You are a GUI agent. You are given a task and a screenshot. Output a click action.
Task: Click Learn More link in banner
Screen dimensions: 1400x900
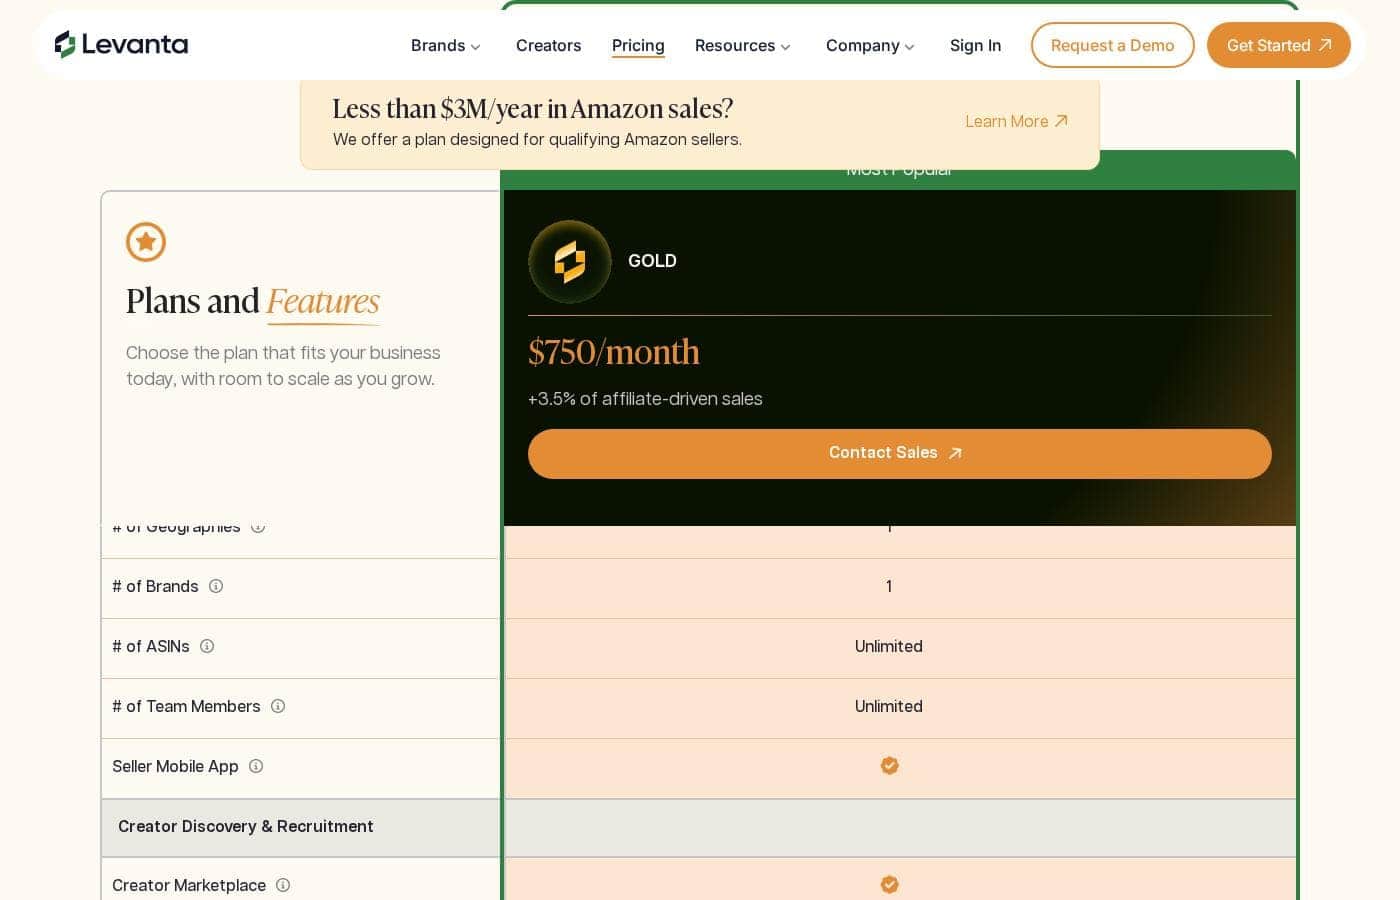pos(1016,121)
